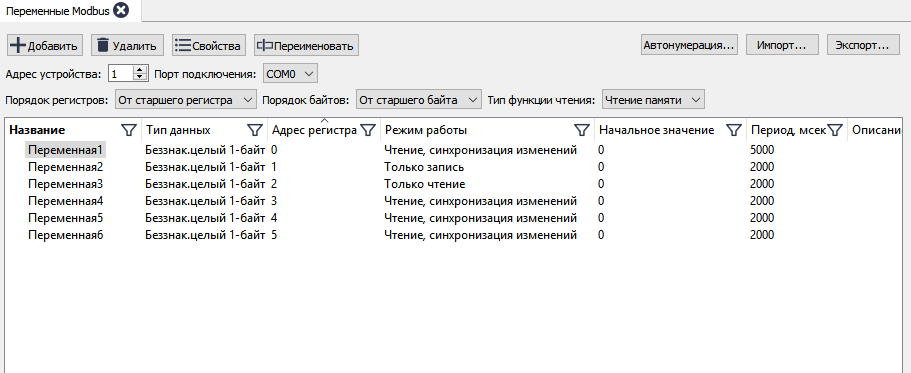This screenshot has width=911, height=373.
Task: Click period 2000 of Переменная5
Action: (762, 218)
